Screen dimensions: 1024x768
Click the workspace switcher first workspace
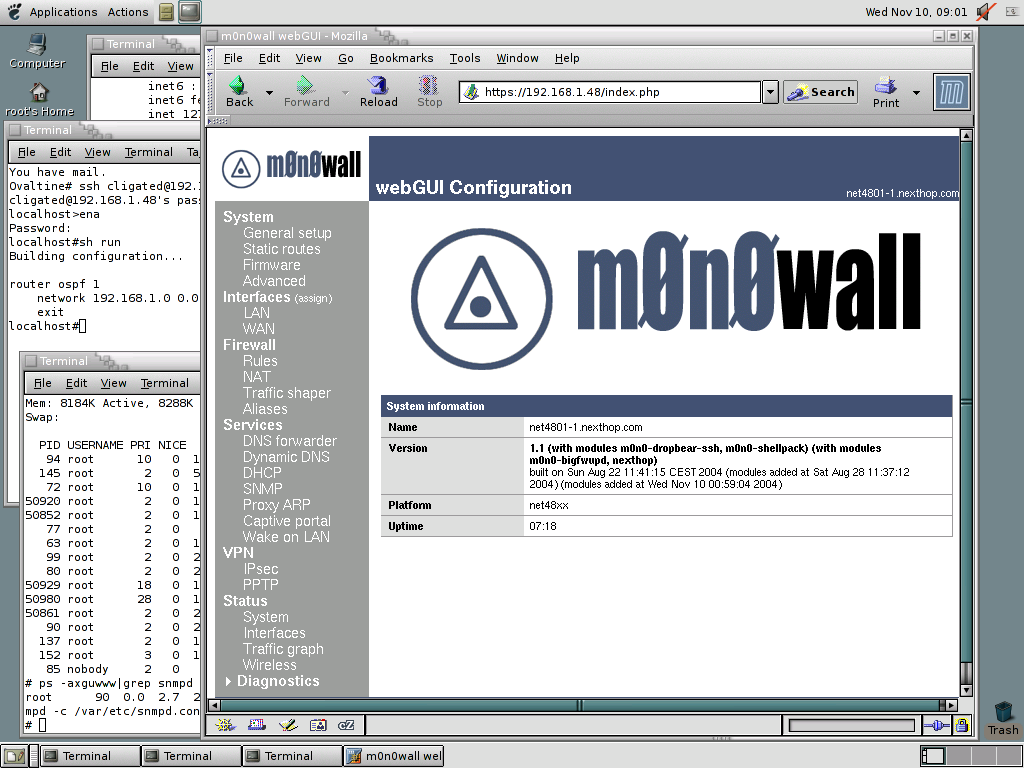click(933, 756)
